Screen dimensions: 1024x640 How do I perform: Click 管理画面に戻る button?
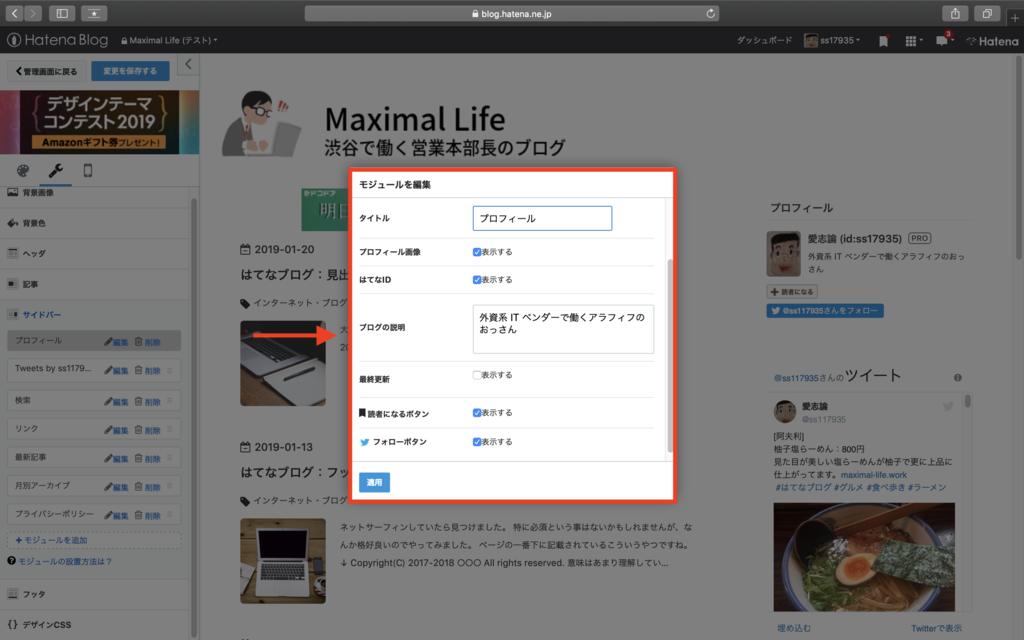tap(46, 71)
